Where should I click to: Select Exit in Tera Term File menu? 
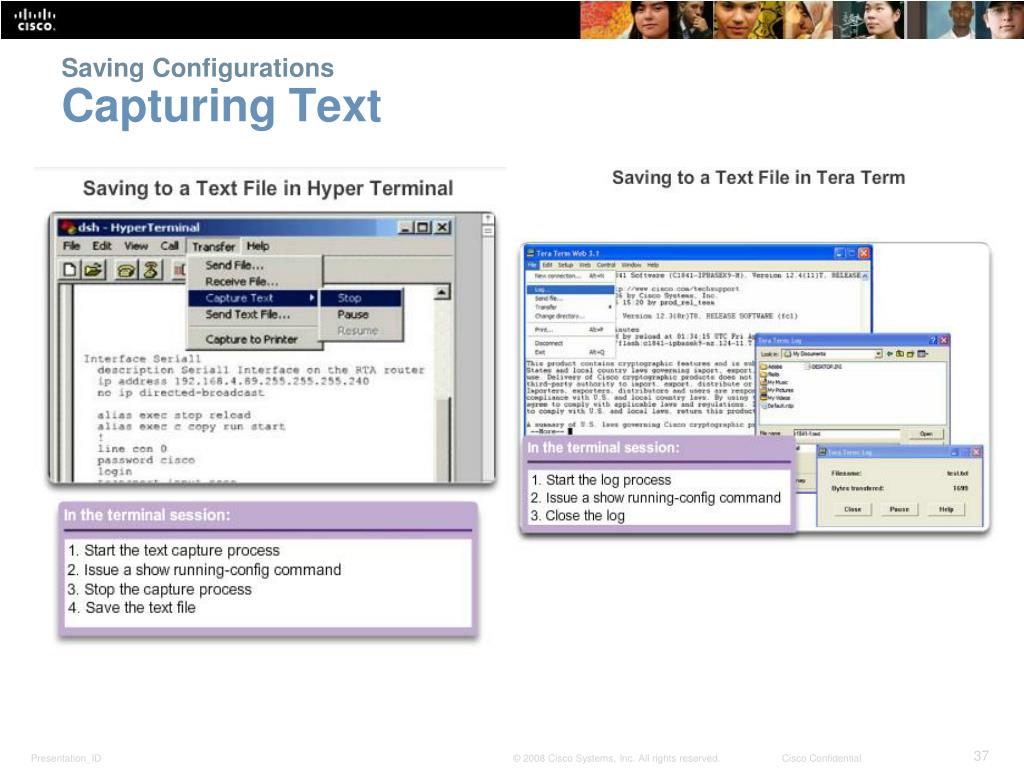point(570,352)
